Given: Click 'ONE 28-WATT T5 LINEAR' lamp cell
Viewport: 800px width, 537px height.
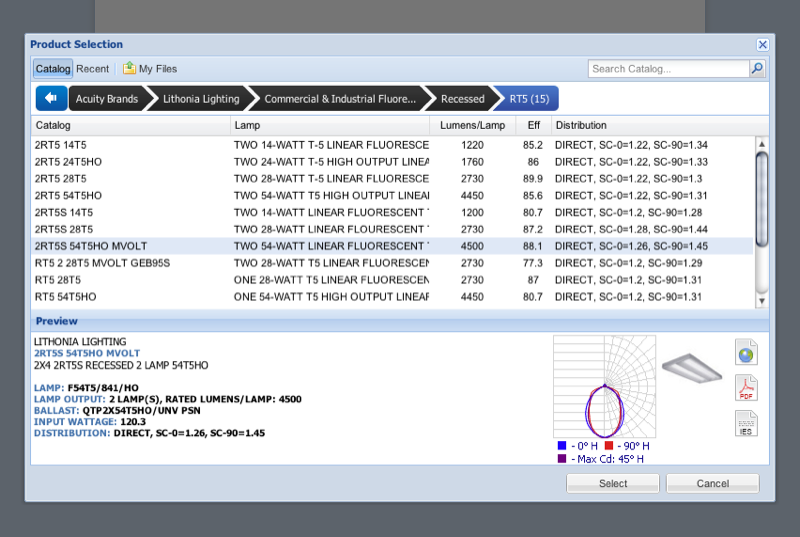Looking at the screenshot, I should 331,279.
